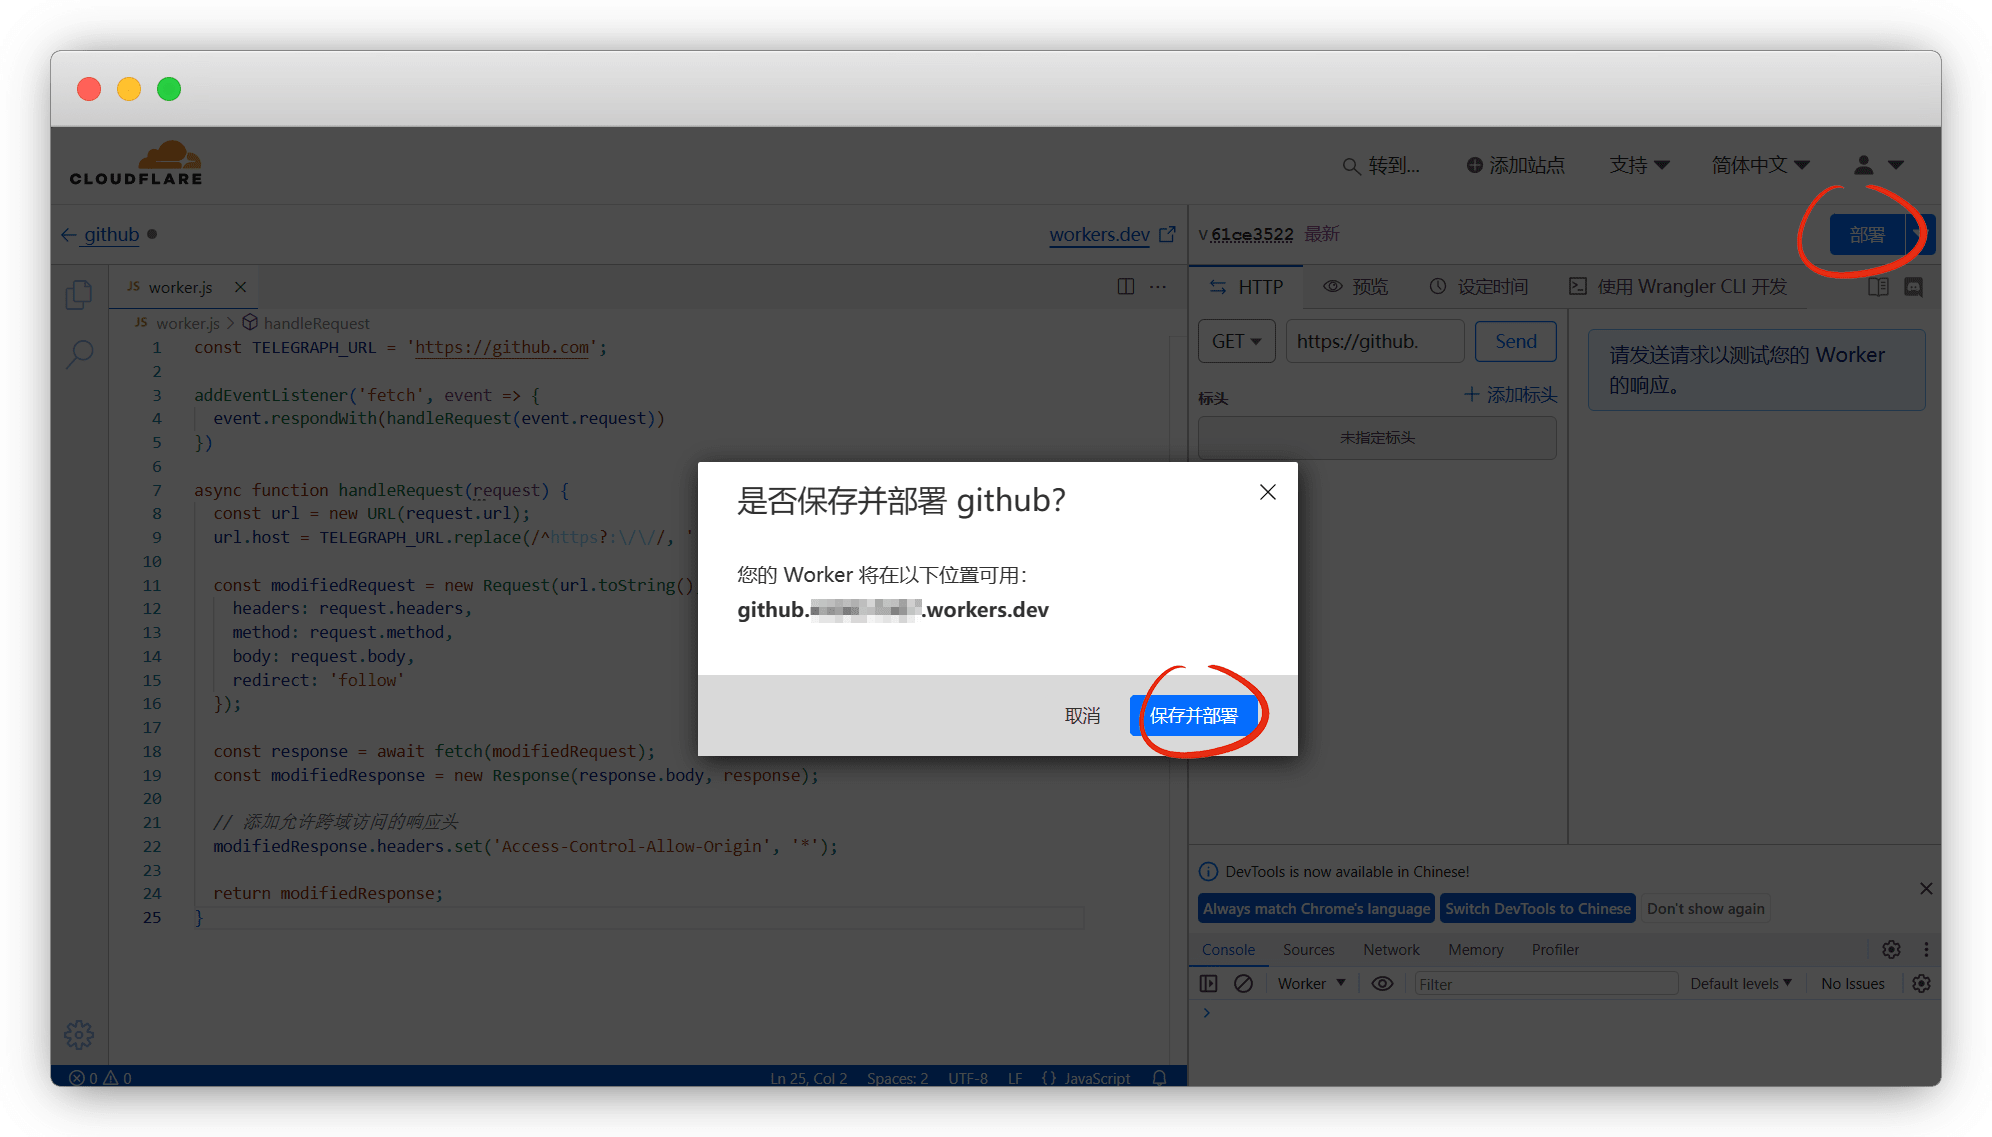This screenshot has width=1992, height=1137.
Task: Open workers.dev external link icon
Action: [x=1167, y=234]
